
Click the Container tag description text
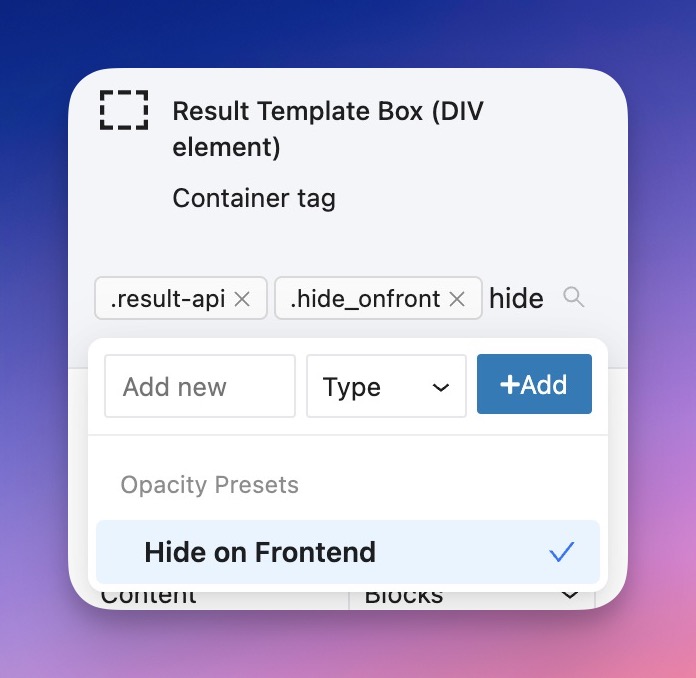point(254,198)
